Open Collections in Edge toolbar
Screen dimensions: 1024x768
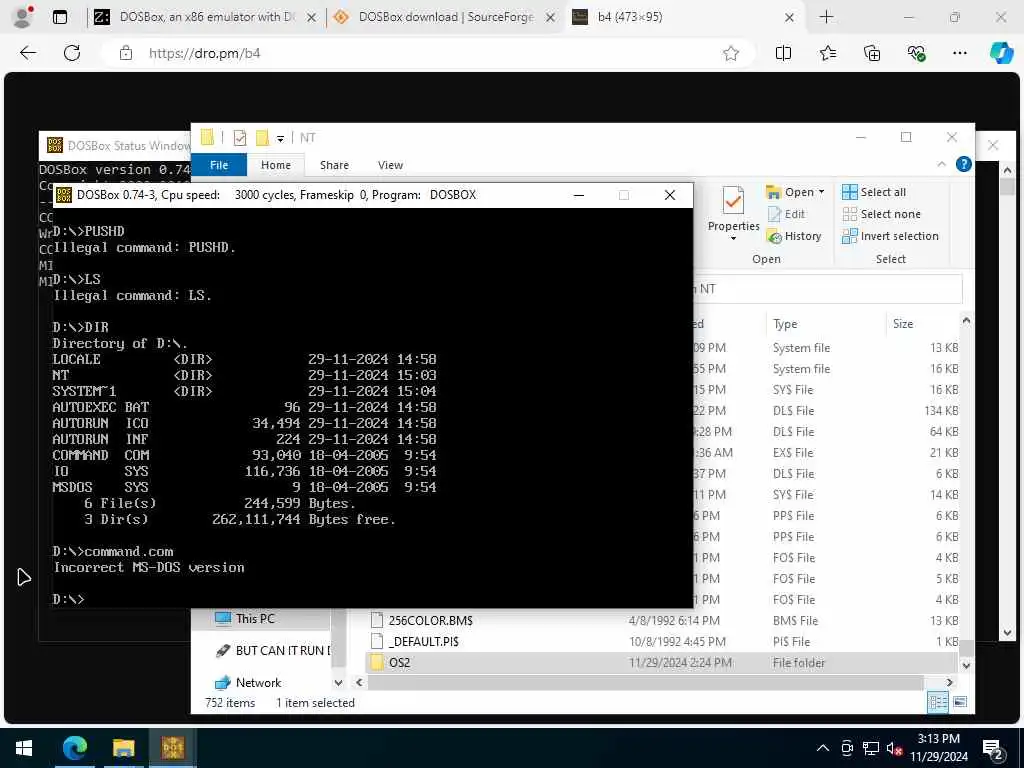pyautogui.click(x=872, y=53)
